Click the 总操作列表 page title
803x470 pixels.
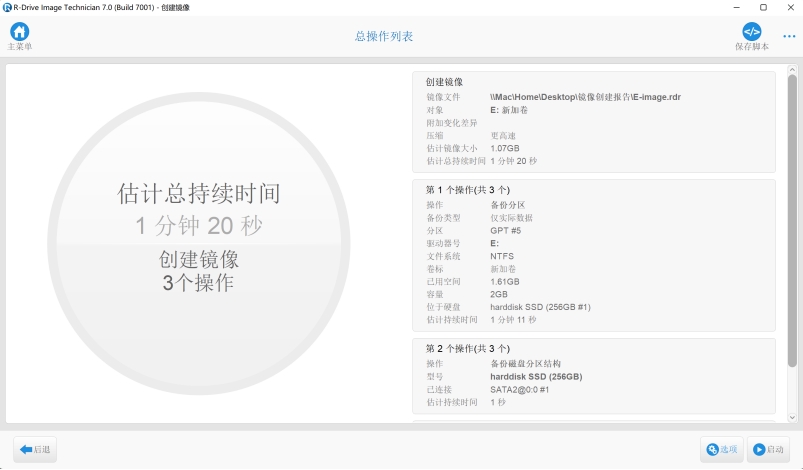pos(384,37)
